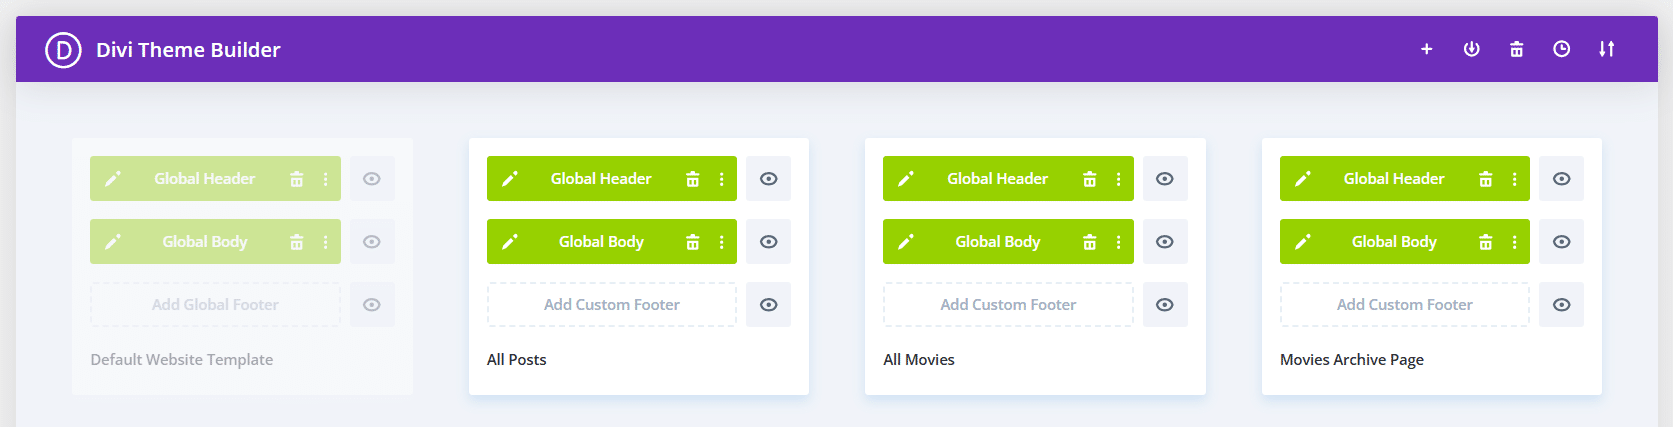
Task: Add Custom Footer to All Movies
Action: (x=1008, y=305)
